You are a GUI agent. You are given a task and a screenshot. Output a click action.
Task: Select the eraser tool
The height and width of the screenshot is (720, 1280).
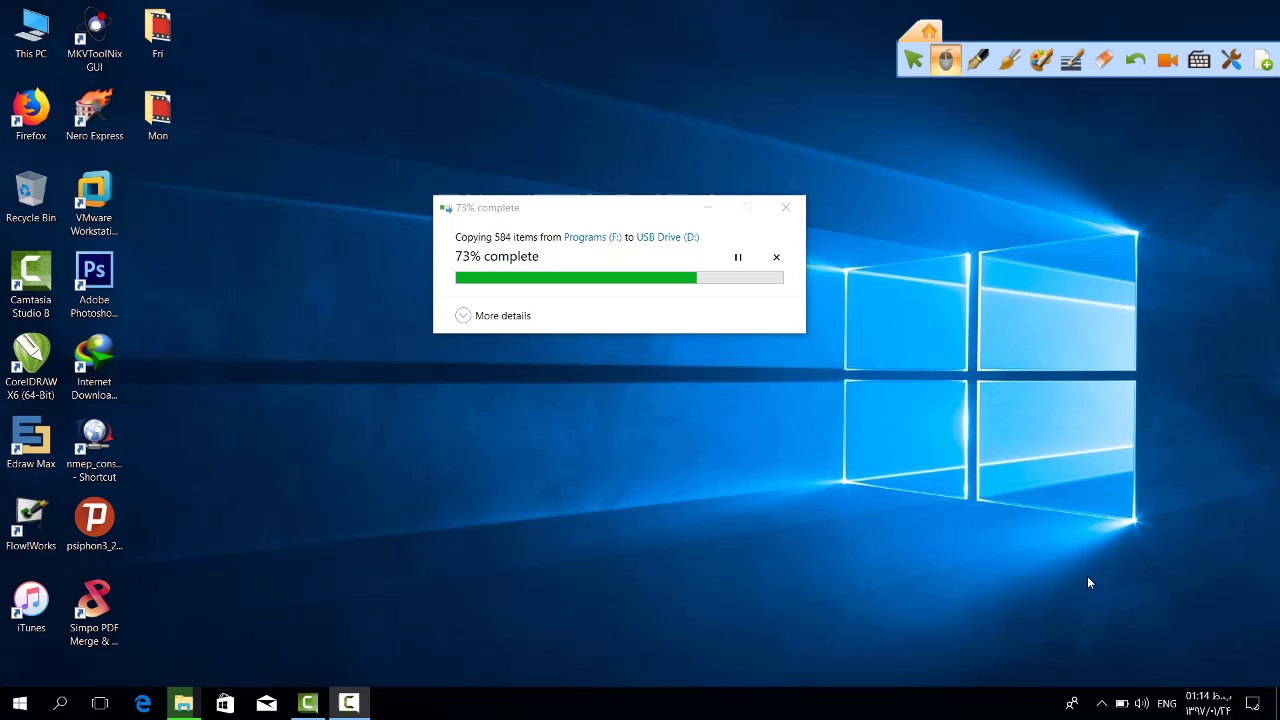pos(1104,61)
